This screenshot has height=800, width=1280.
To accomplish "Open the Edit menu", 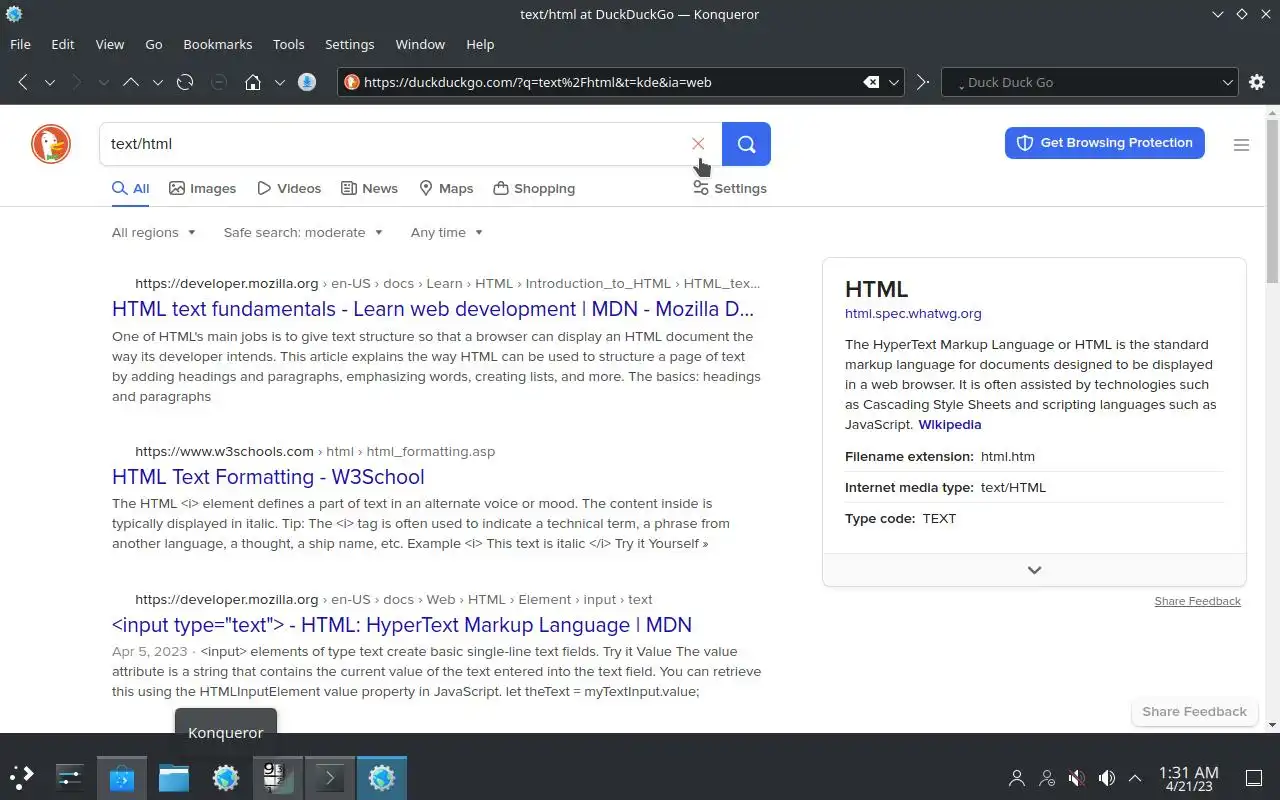I will (x=63, y=44).
